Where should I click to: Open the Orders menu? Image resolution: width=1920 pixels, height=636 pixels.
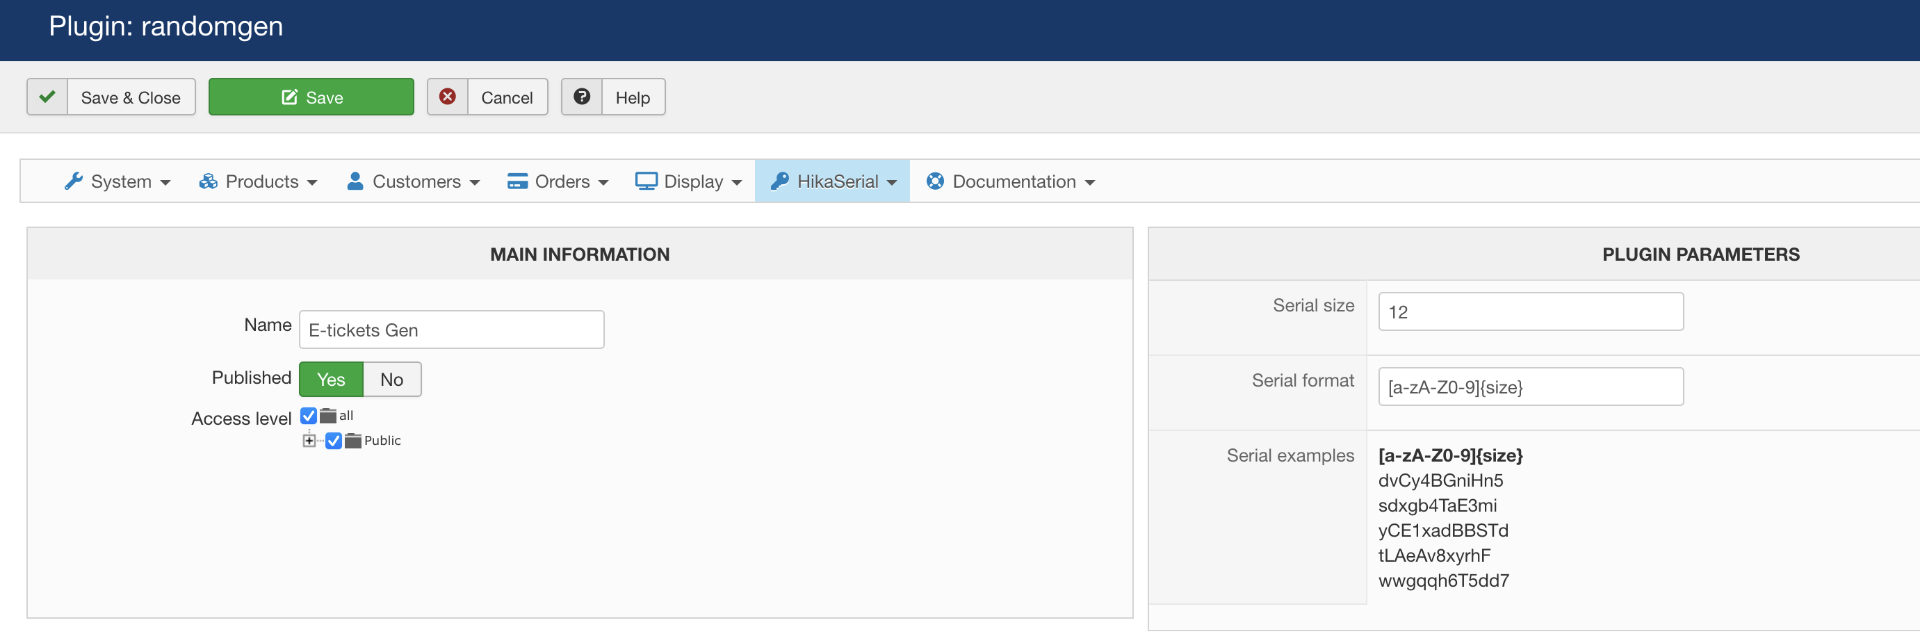(x=558, y=181)
